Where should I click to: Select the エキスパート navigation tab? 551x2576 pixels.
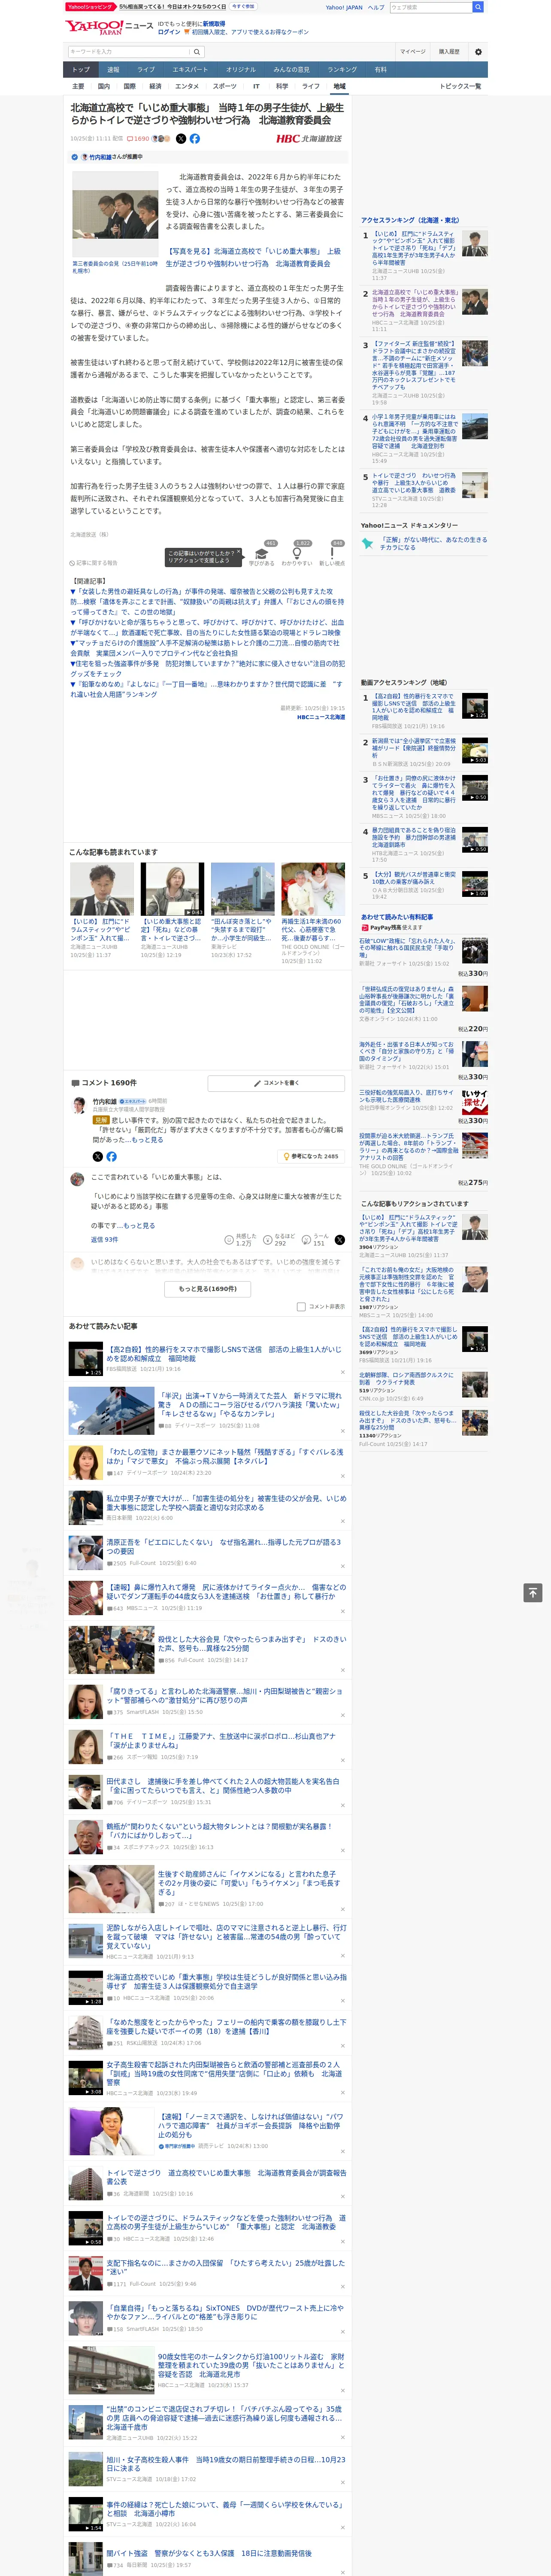190,70
